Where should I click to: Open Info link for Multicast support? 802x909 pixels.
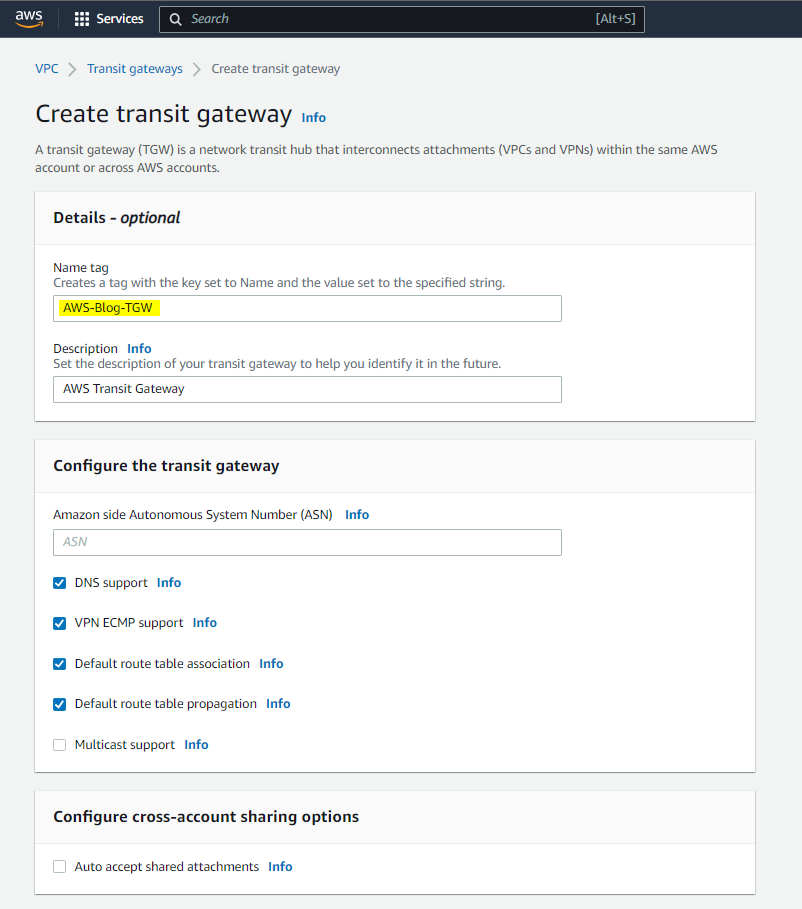point(196,745)
